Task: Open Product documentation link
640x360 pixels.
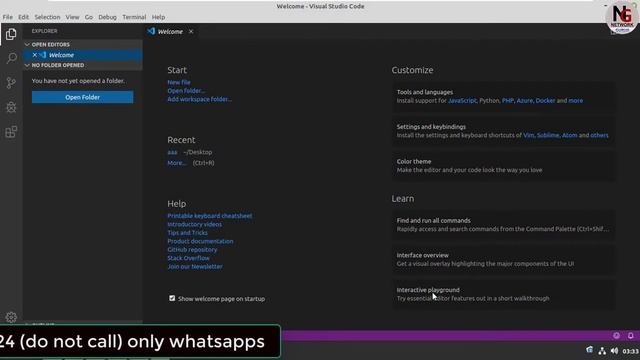Action: tap(200, 241)
